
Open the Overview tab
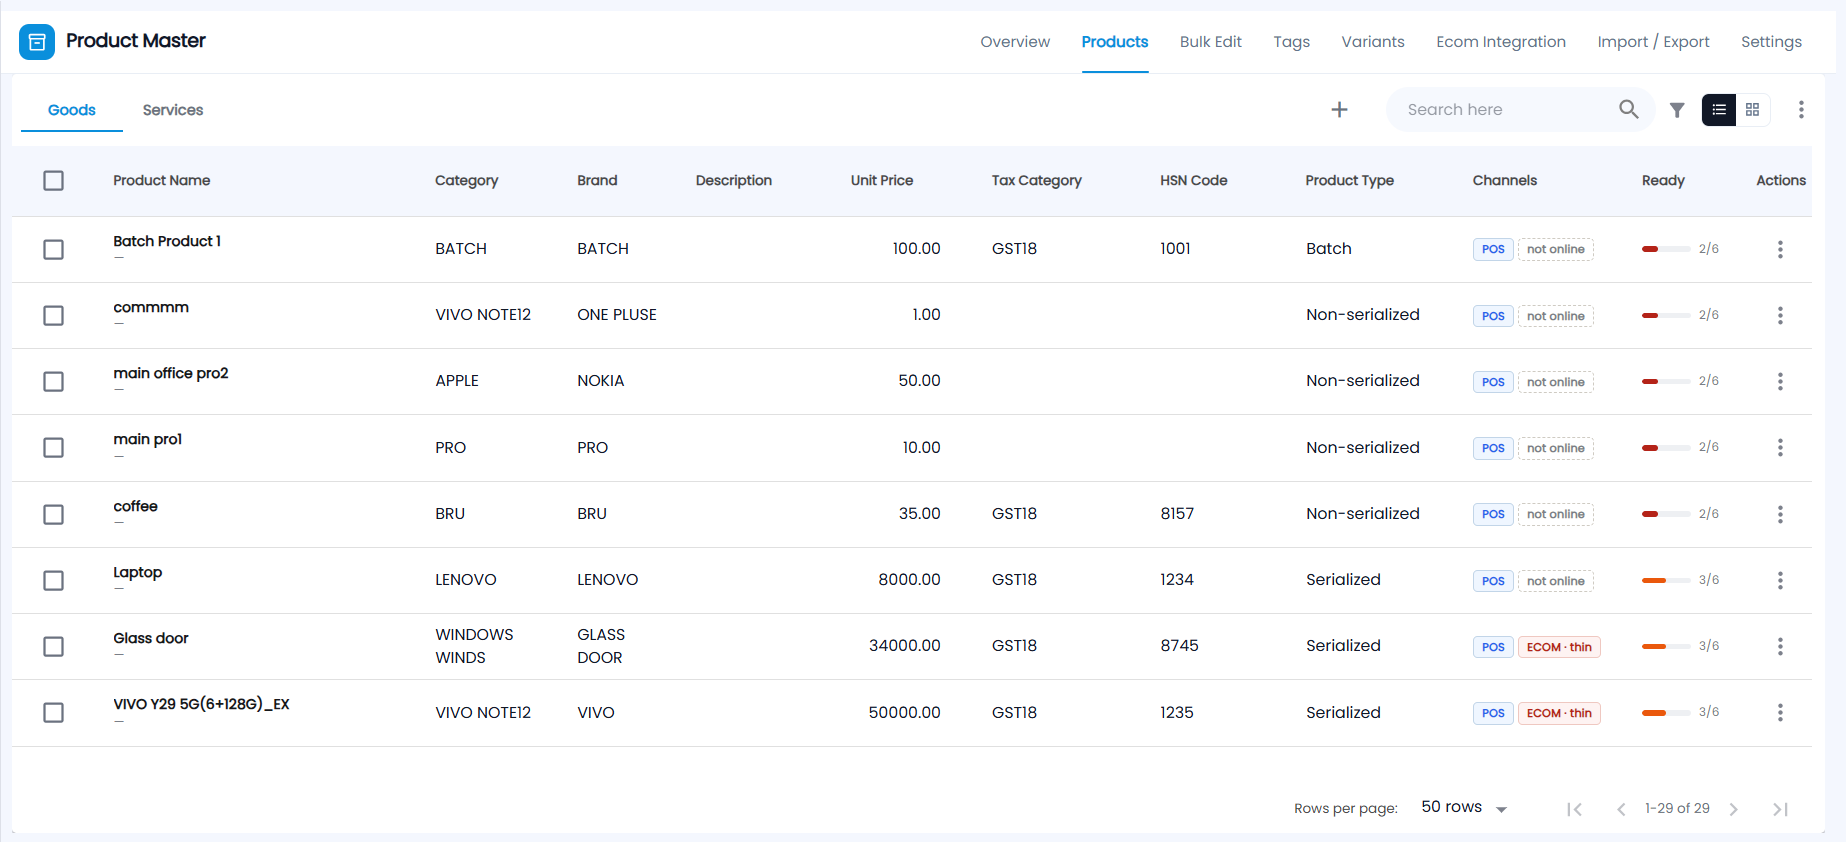1015,42
